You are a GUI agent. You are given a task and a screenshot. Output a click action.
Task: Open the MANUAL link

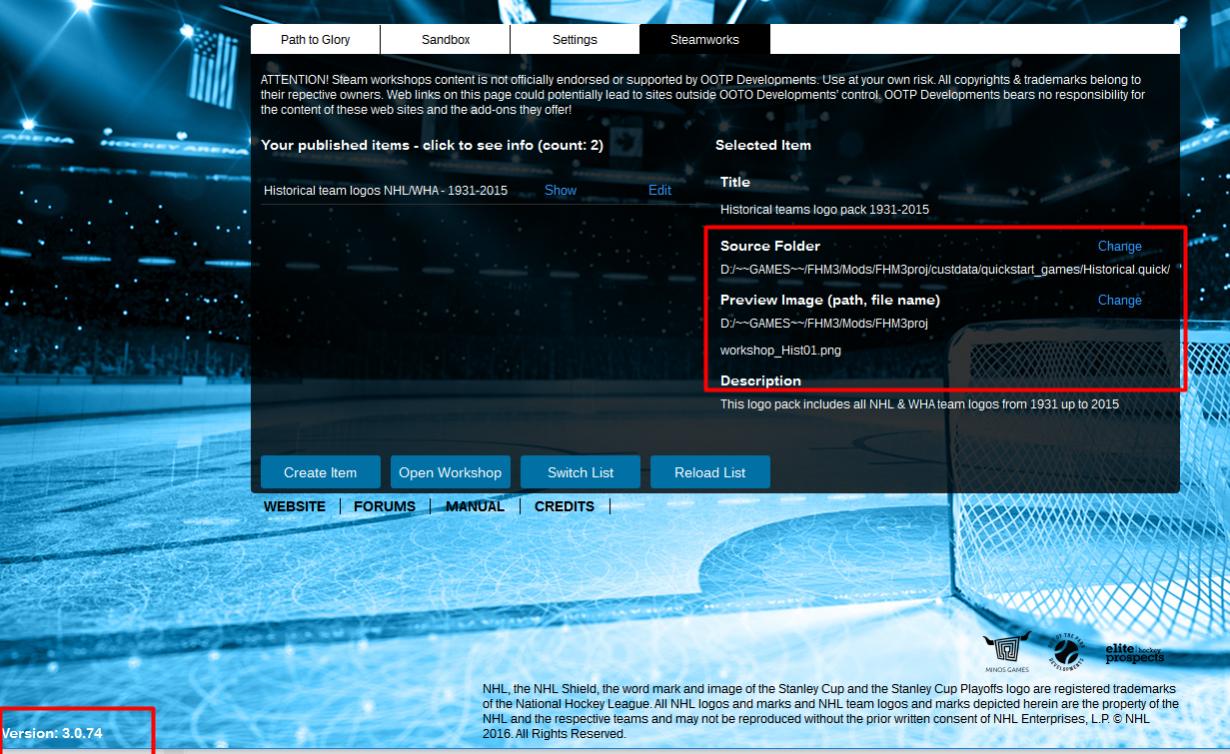pos(475,507)
